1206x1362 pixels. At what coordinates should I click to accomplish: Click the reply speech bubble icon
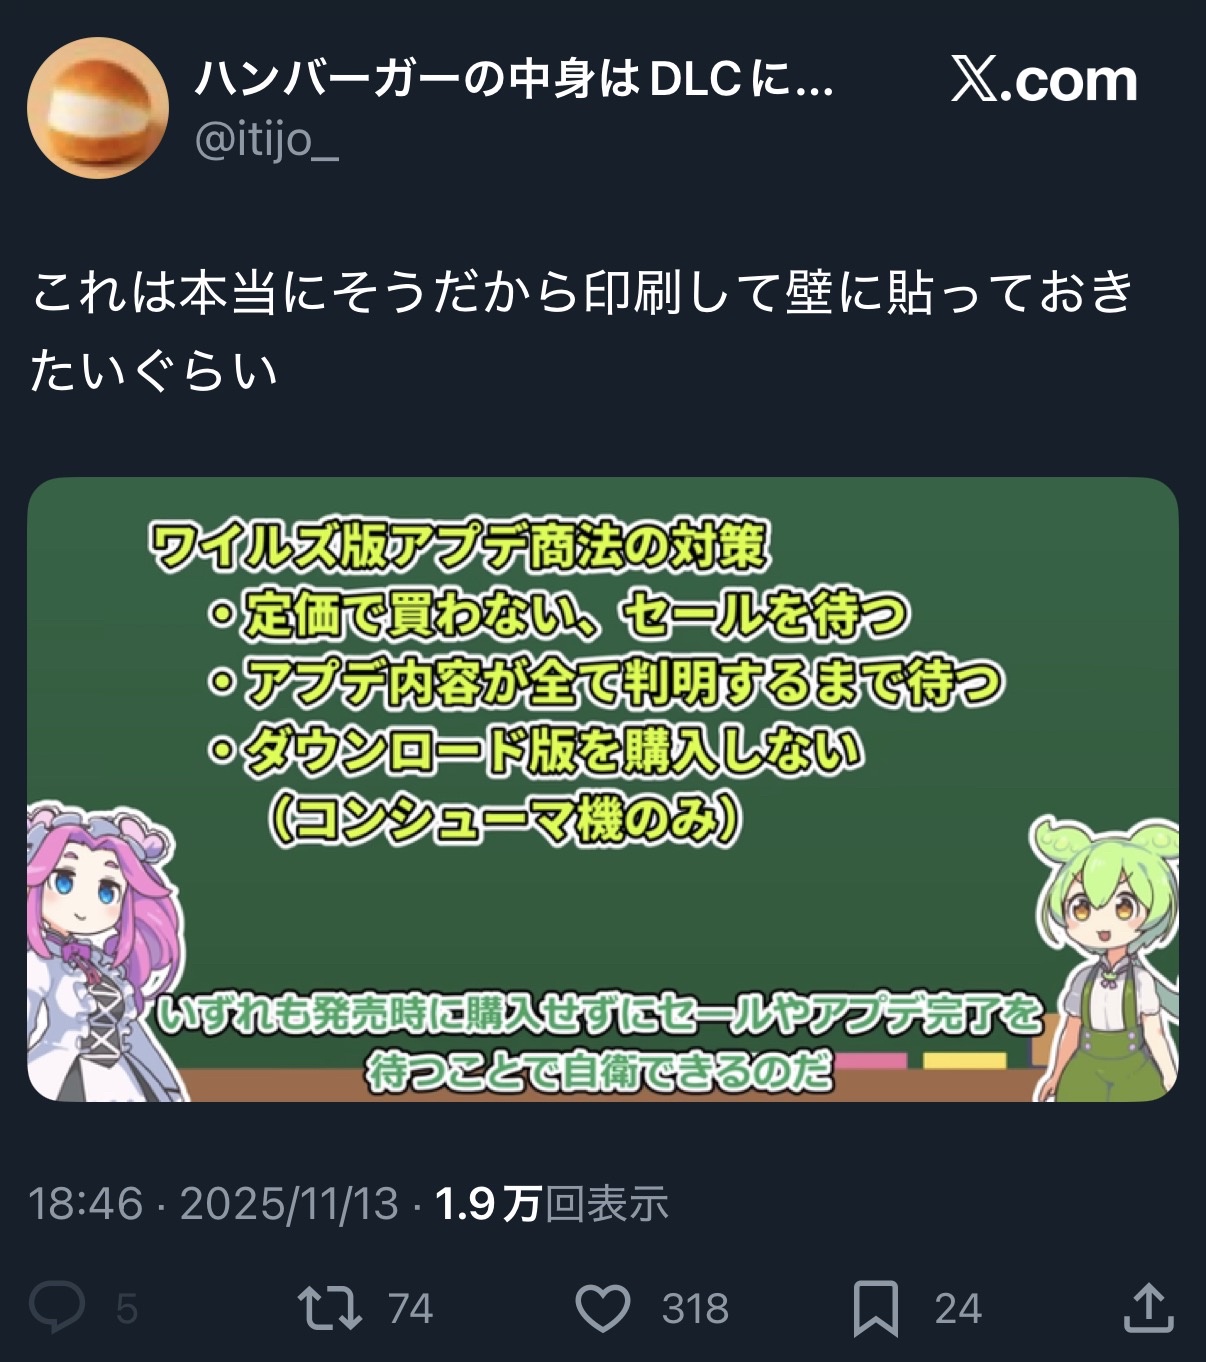point(57,1307)
